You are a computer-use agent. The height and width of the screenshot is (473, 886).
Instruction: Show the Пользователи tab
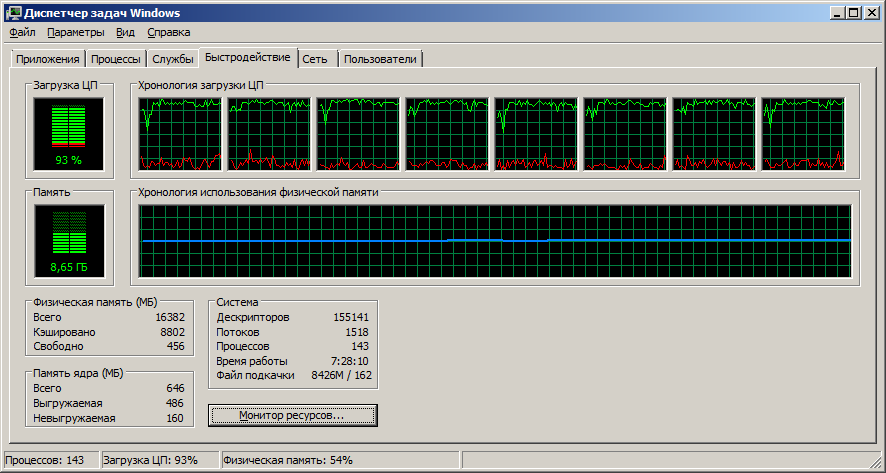(380, 59)
